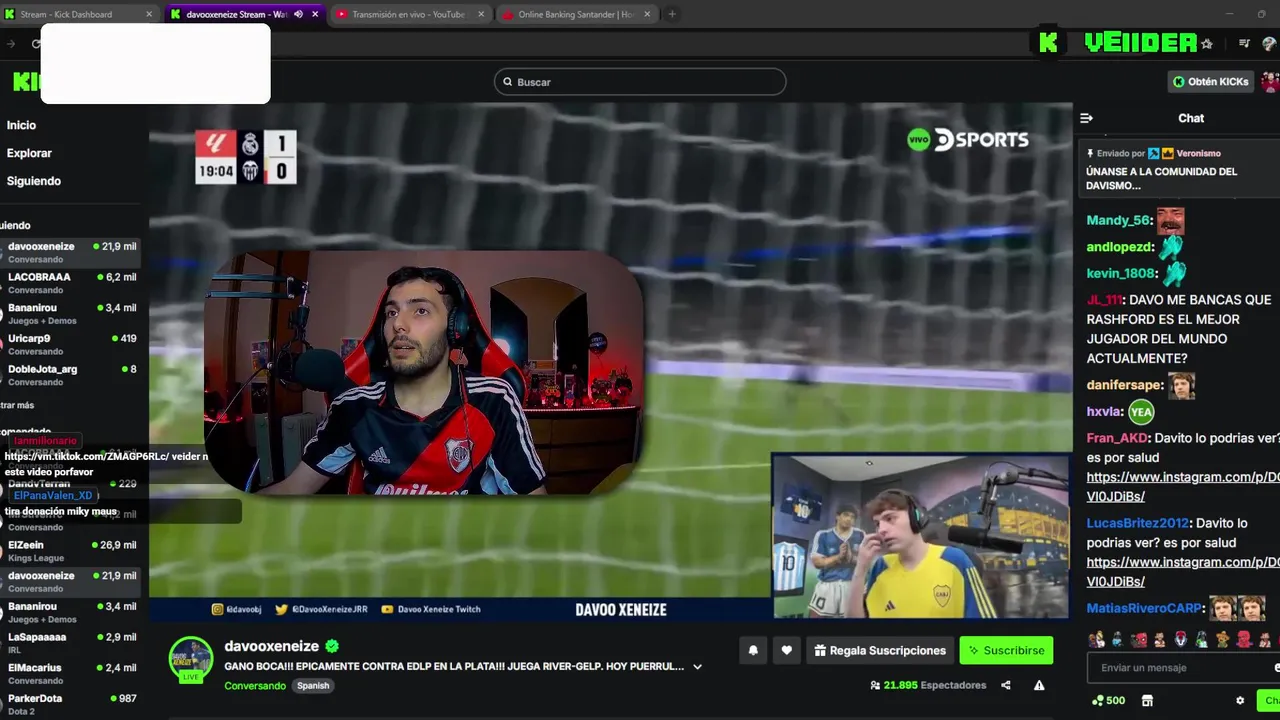
Task: Open the browser media control icon
Action: tap(1244, 43)
